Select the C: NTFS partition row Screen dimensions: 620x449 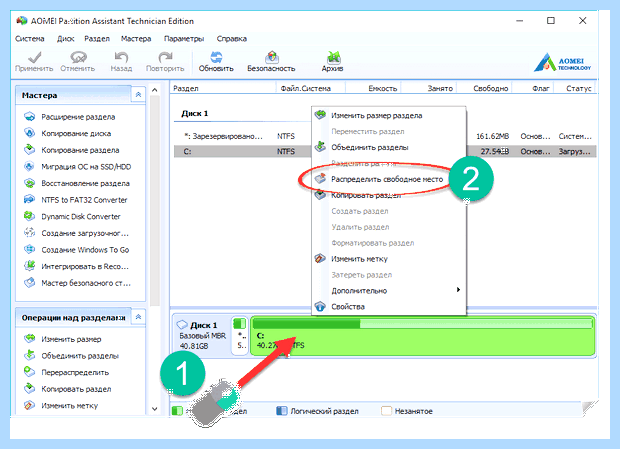[x=385, y=151]
